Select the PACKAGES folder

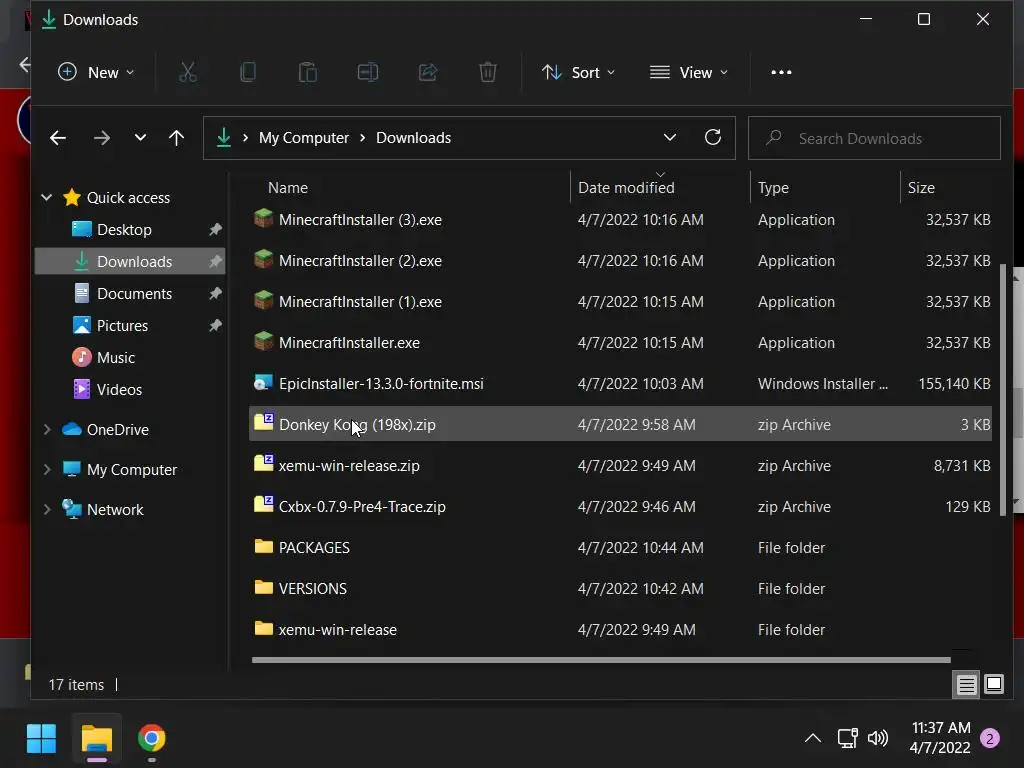coord(620,547)
